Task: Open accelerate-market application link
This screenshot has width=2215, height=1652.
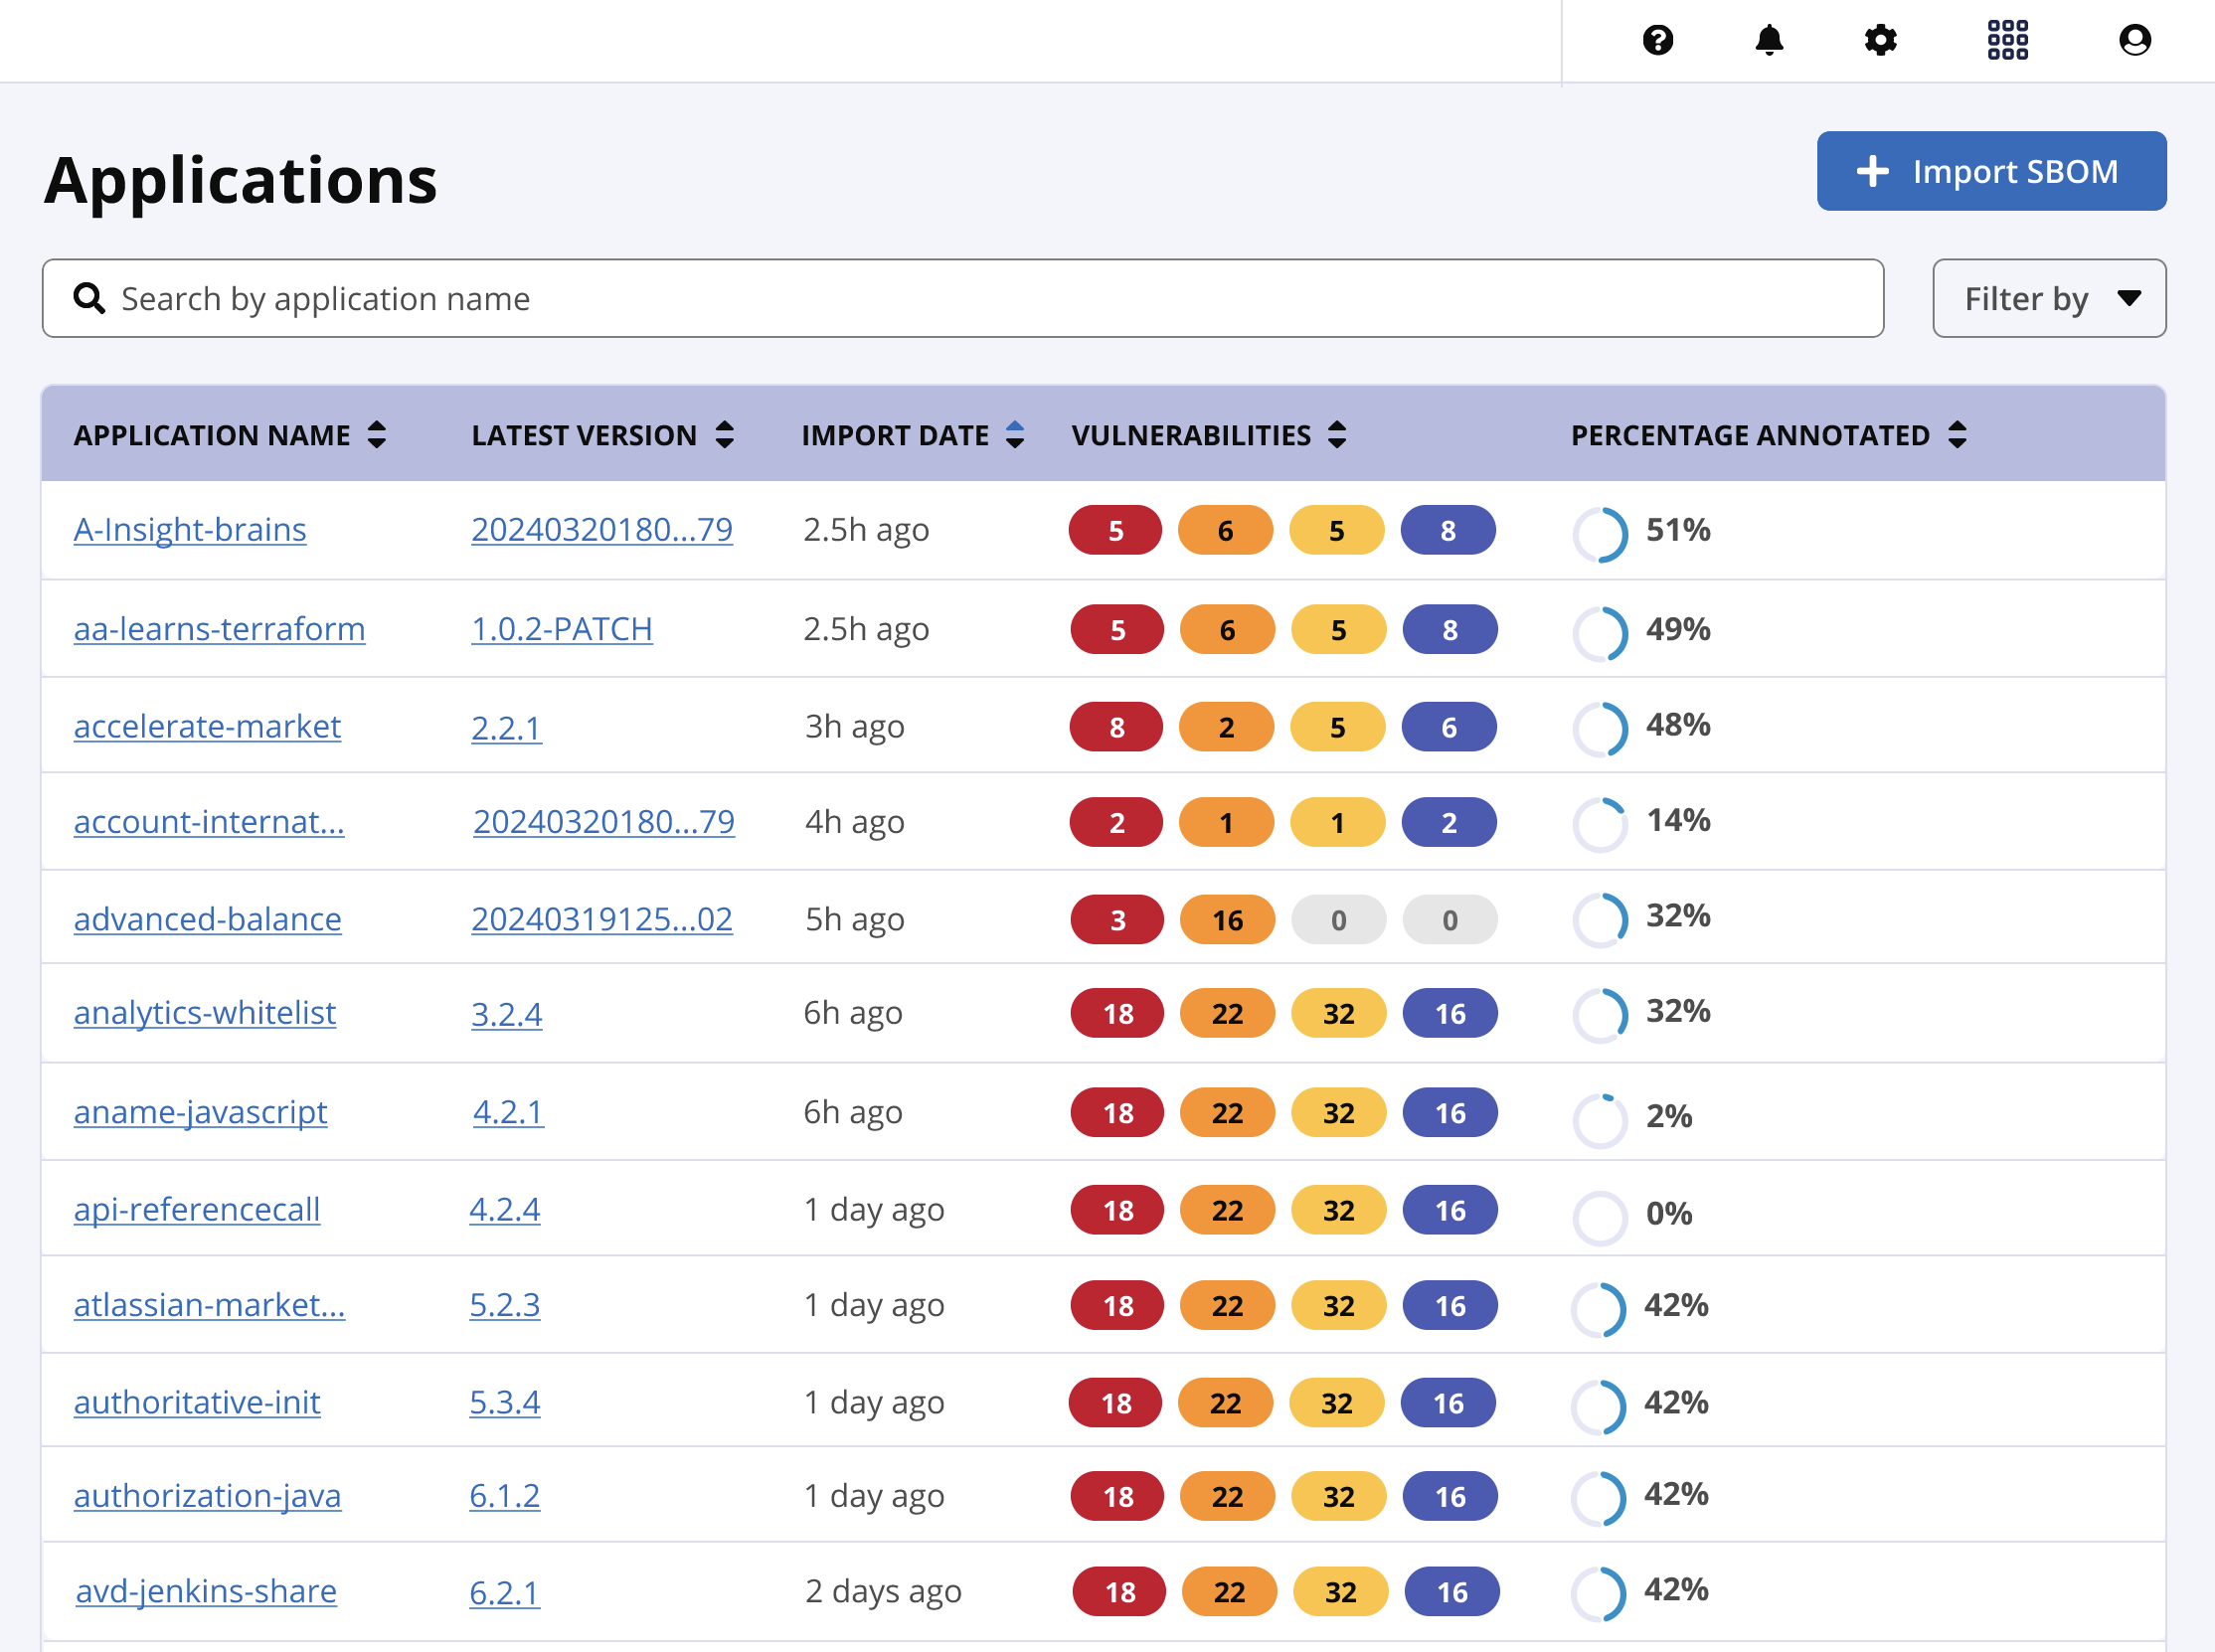Action: [x=207, y=726]
